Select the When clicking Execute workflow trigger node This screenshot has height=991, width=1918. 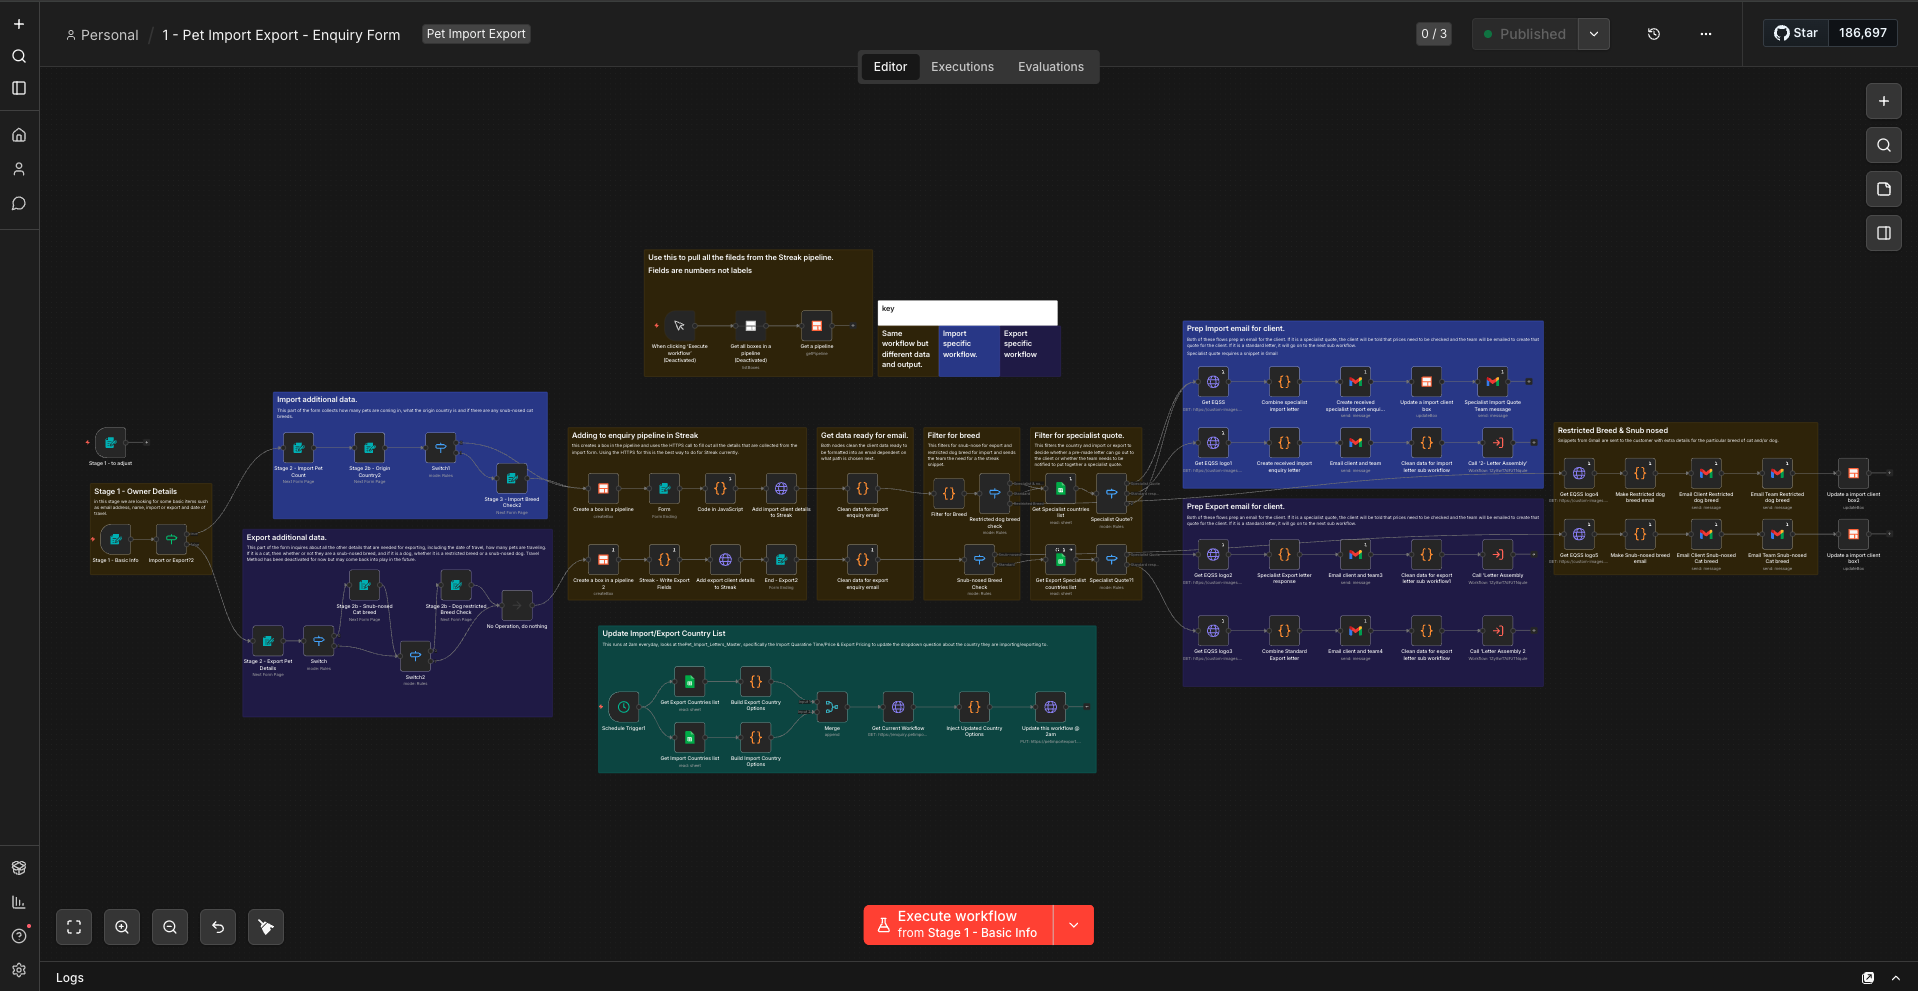(679, 326)
